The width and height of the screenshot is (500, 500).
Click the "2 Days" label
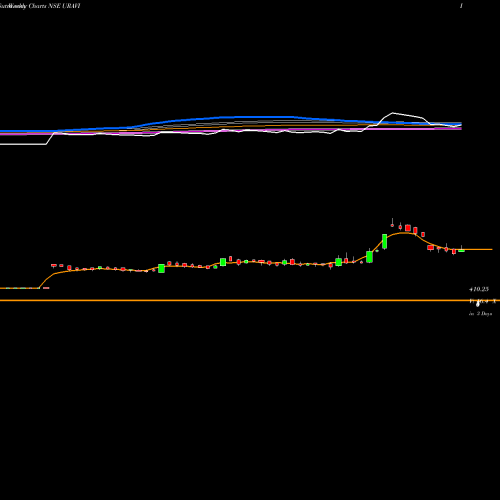(484, 314)
